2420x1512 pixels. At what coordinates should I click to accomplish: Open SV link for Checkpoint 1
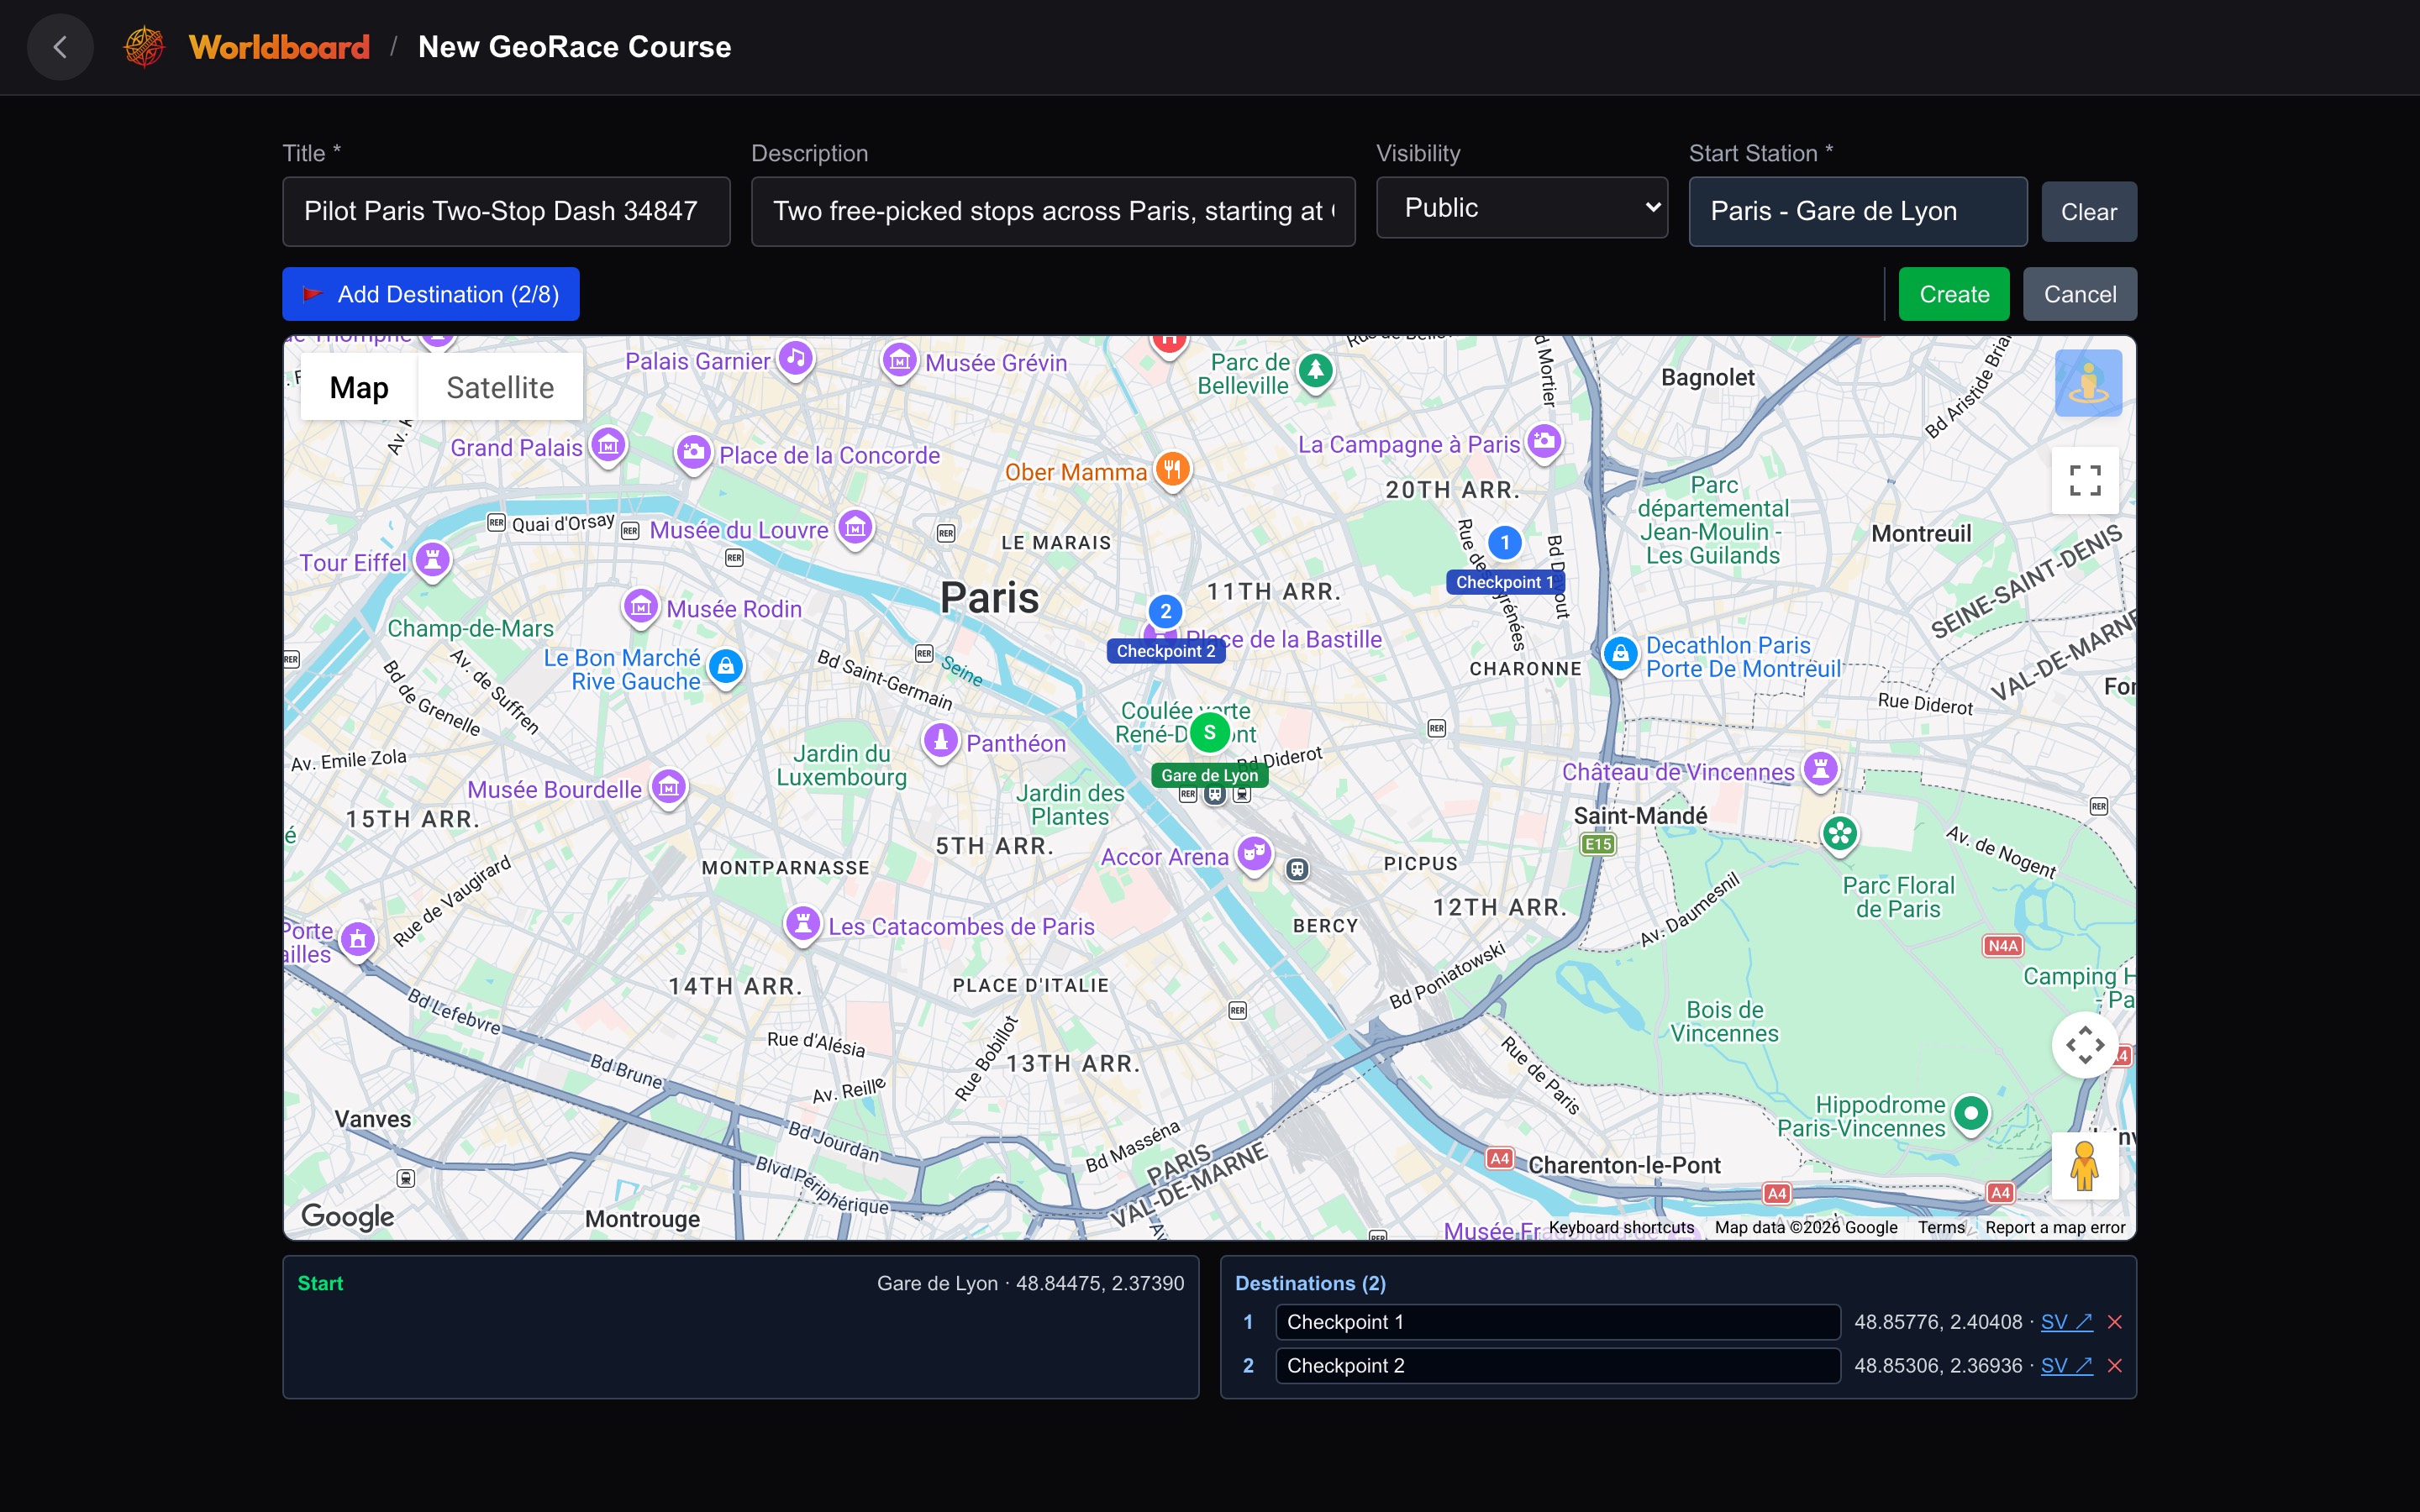[x=2066, y=1322]
